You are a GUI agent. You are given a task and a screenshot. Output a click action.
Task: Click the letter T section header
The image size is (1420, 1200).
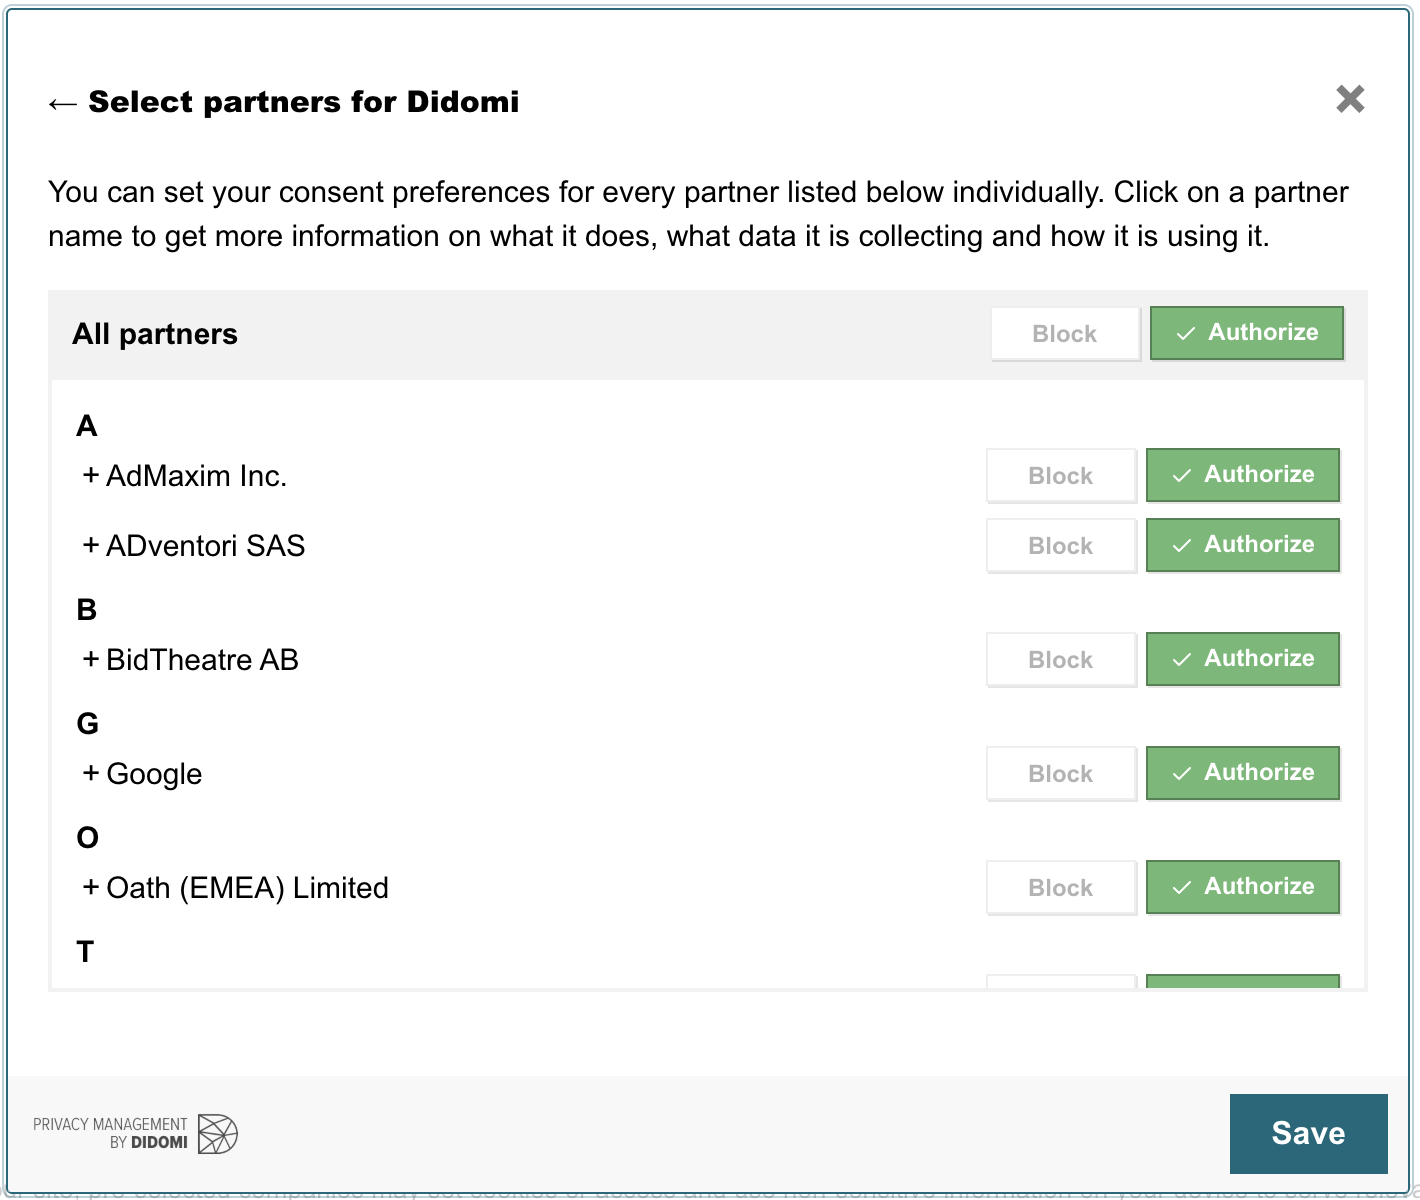[x=86, y=951]
